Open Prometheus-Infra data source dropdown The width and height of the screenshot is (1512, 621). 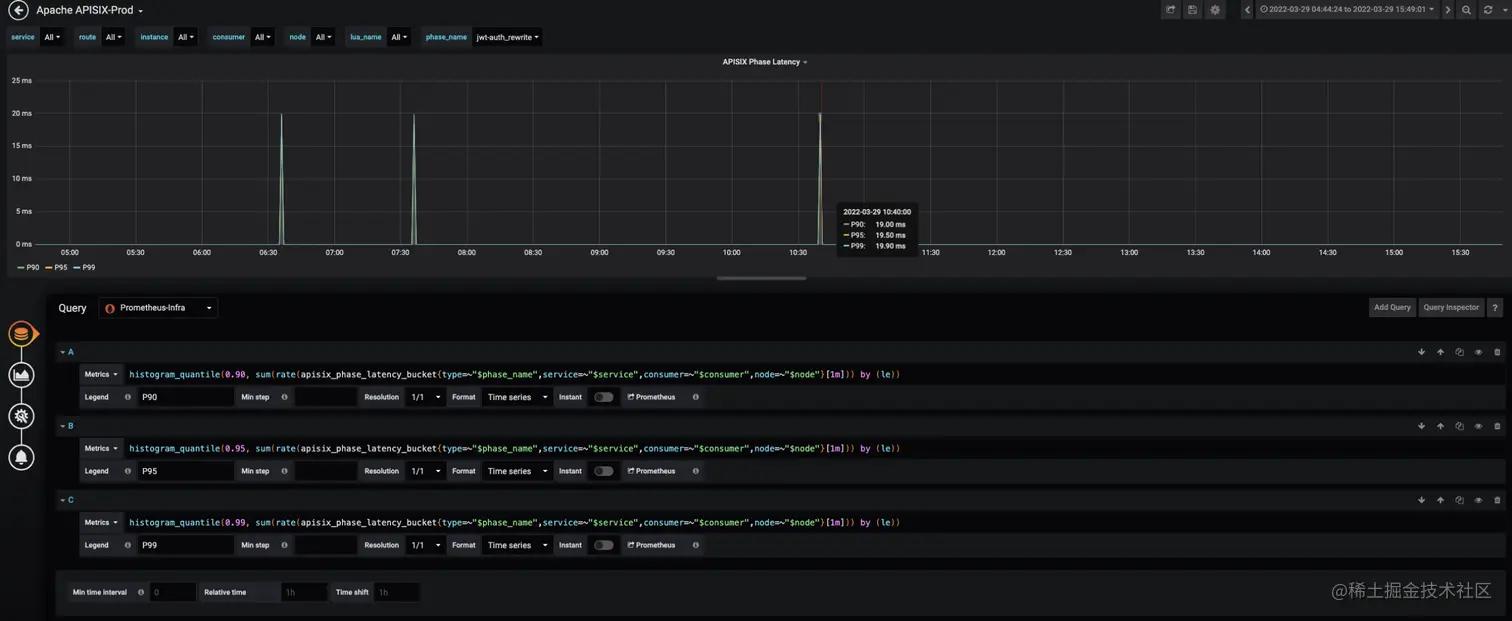coord(158,308)
